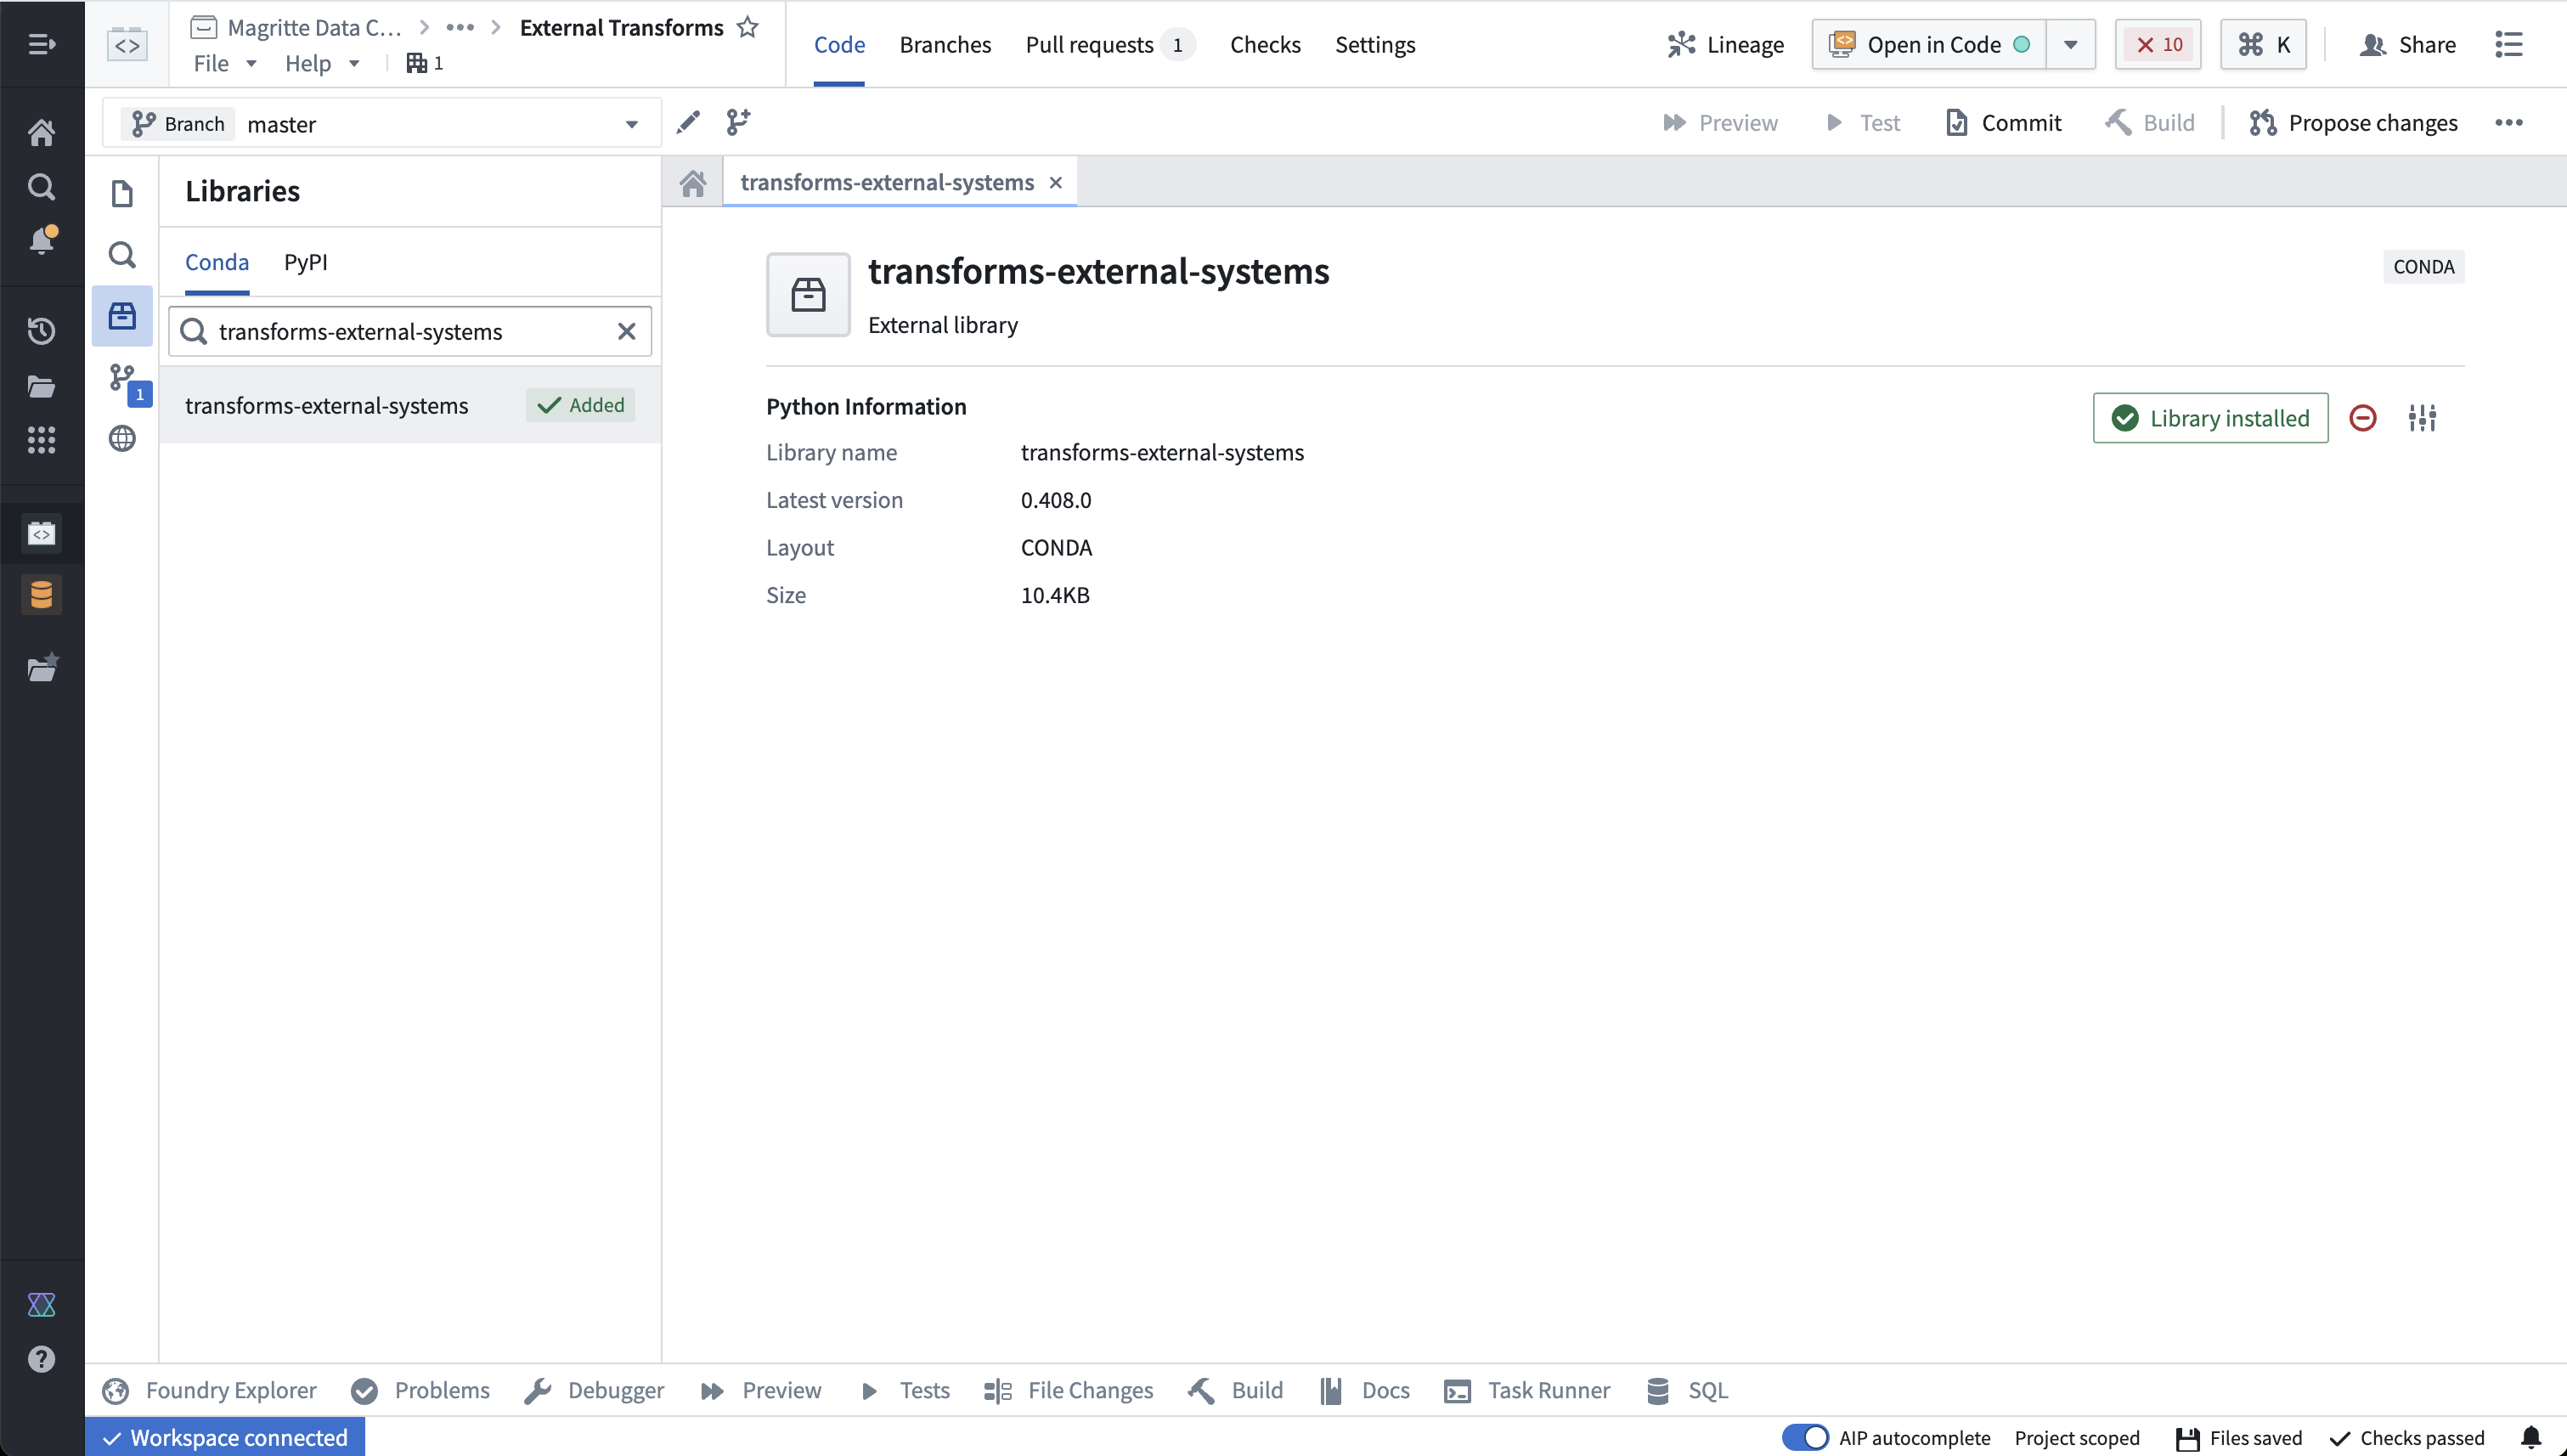Open the master branch dropdown
2567x1456 pixels.
(x=382, y=123)
